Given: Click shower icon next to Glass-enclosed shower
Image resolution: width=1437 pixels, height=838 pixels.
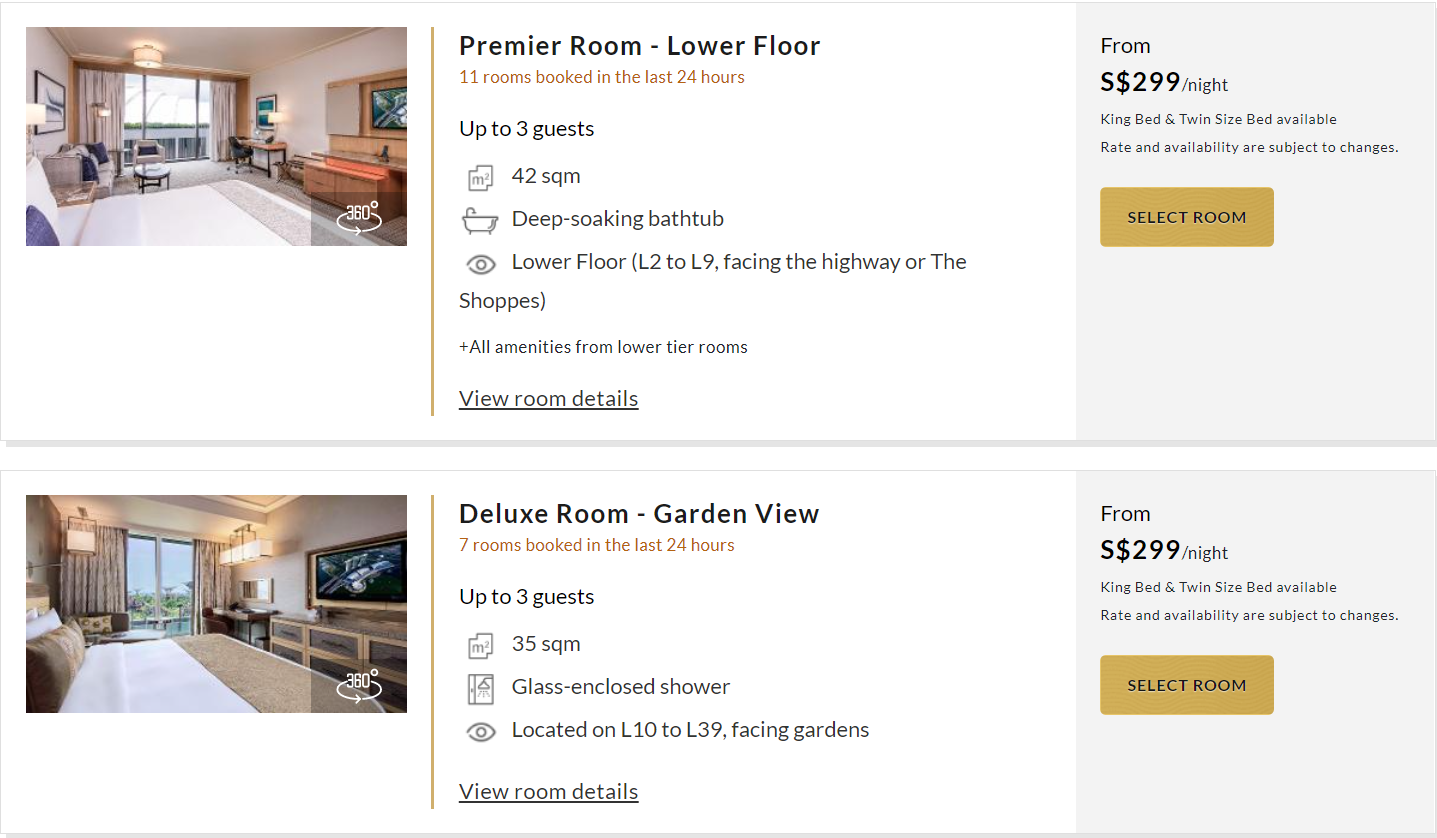Looking at the screenshot, I should pyautogui.click(x=481, y=689).
